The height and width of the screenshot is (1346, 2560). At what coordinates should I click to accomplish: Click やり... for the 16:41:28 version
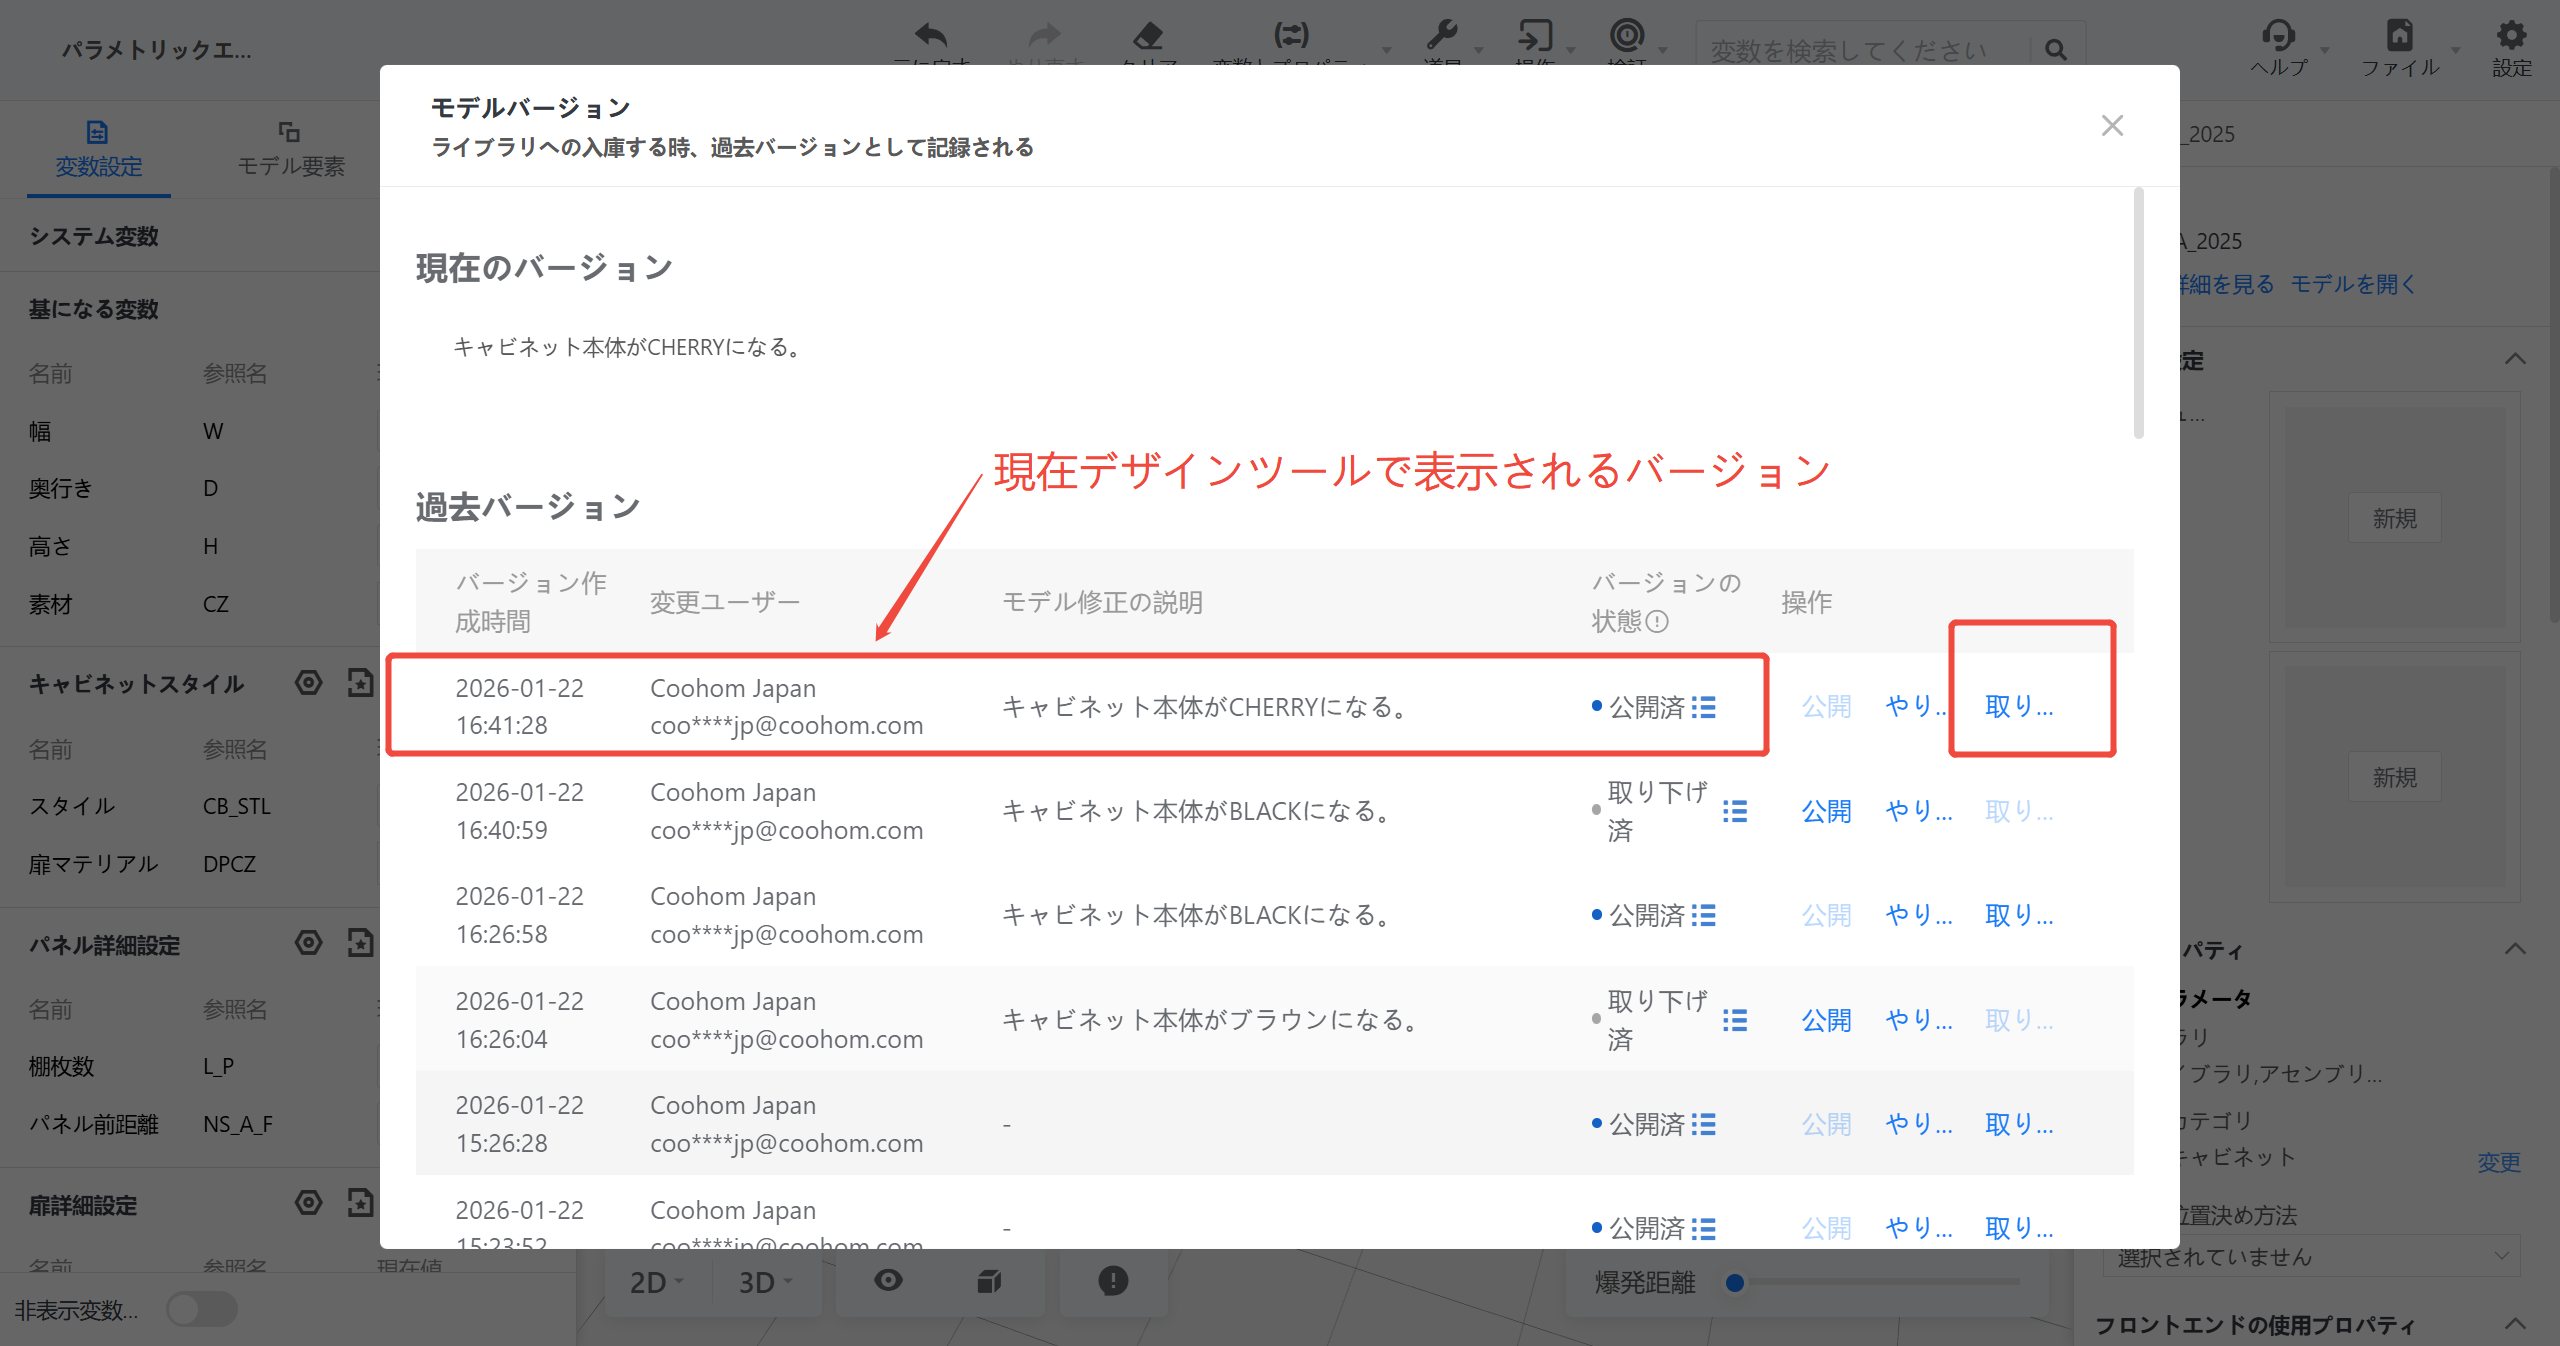[1916, 707]
